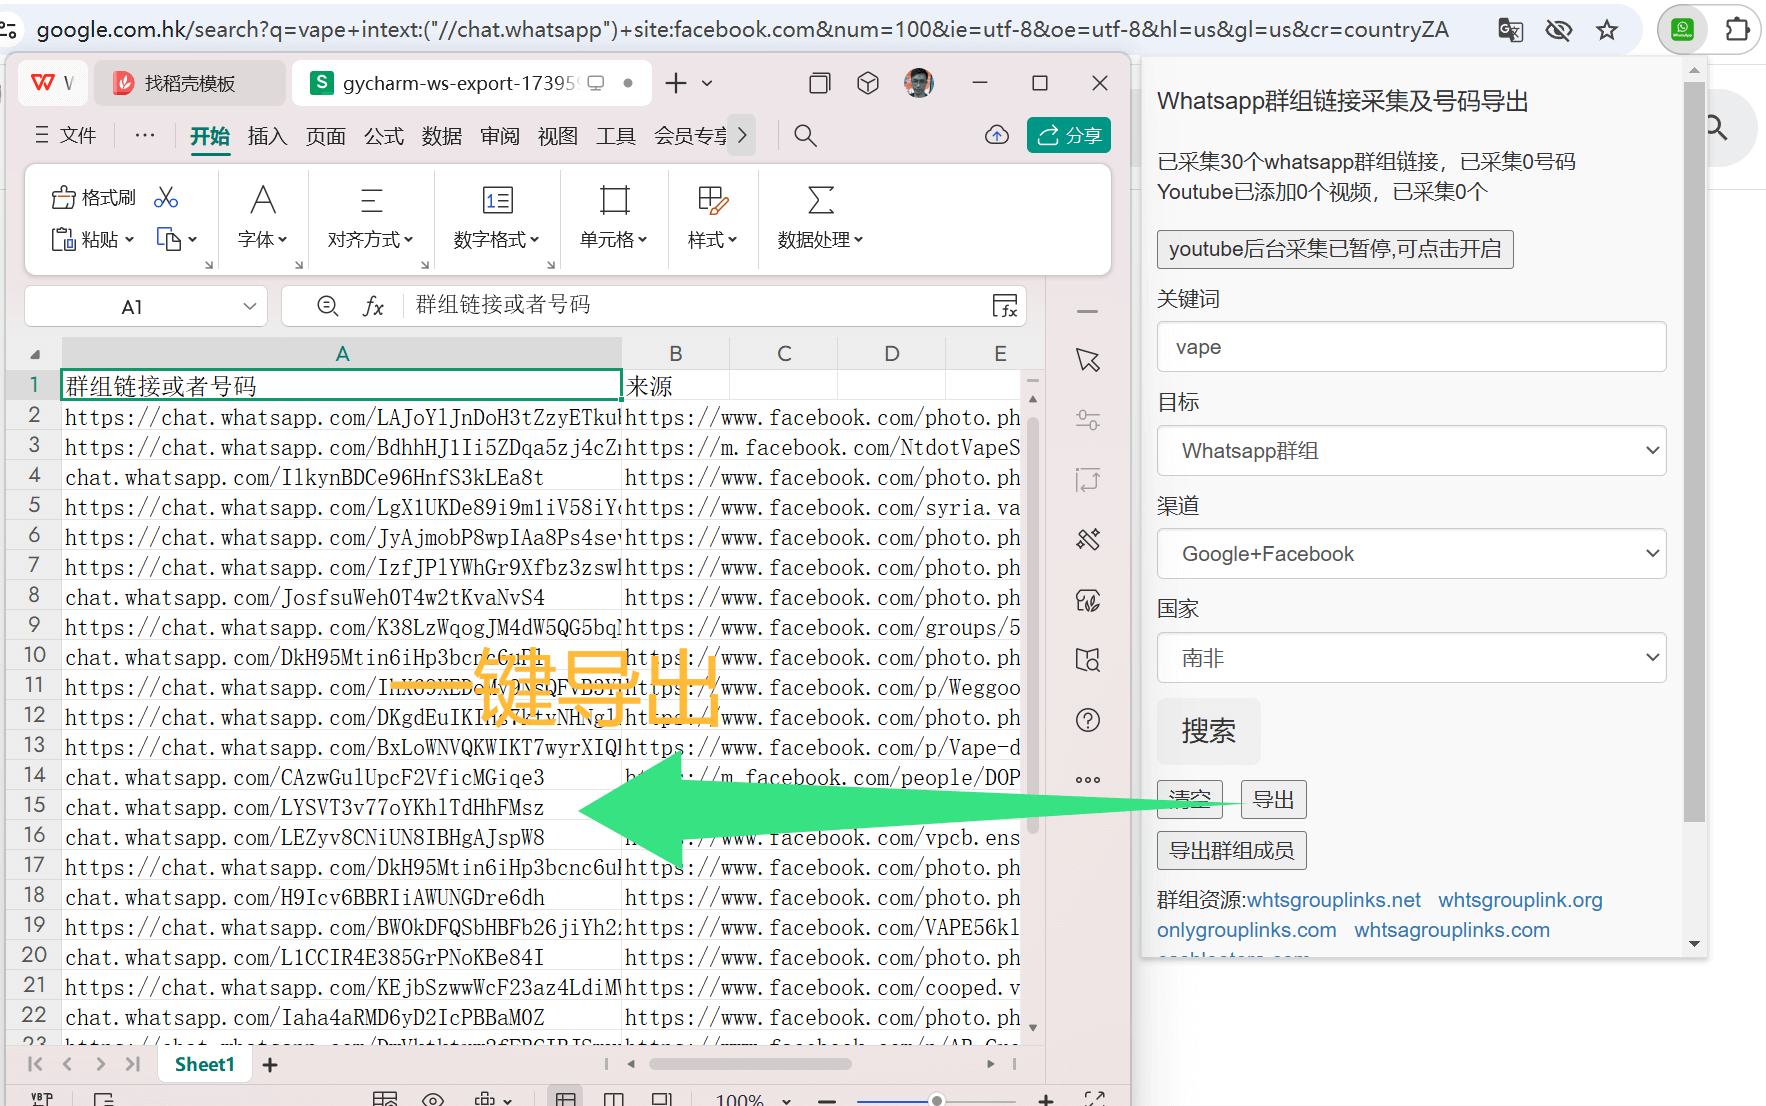Screen dimensions: 1766x1106
Task: Click the browser bookmark star icon
Action: point(1607,30)
